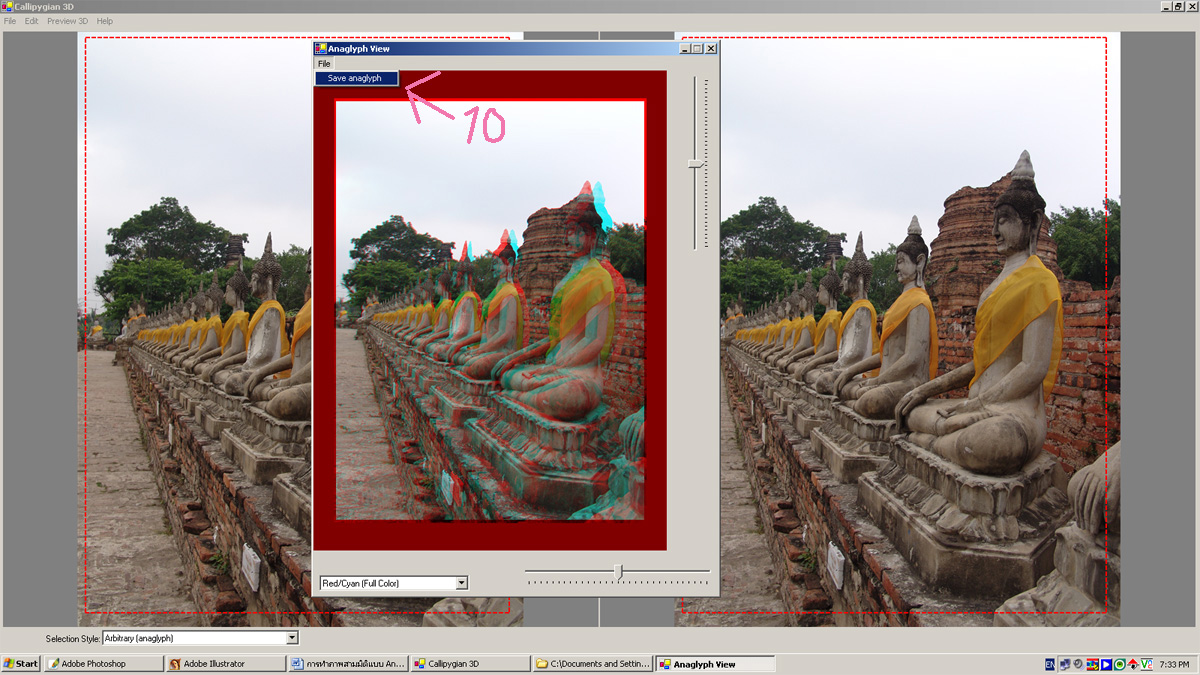Click the vertical slider thumb in Anaglyph View

(x=697, y=163)
